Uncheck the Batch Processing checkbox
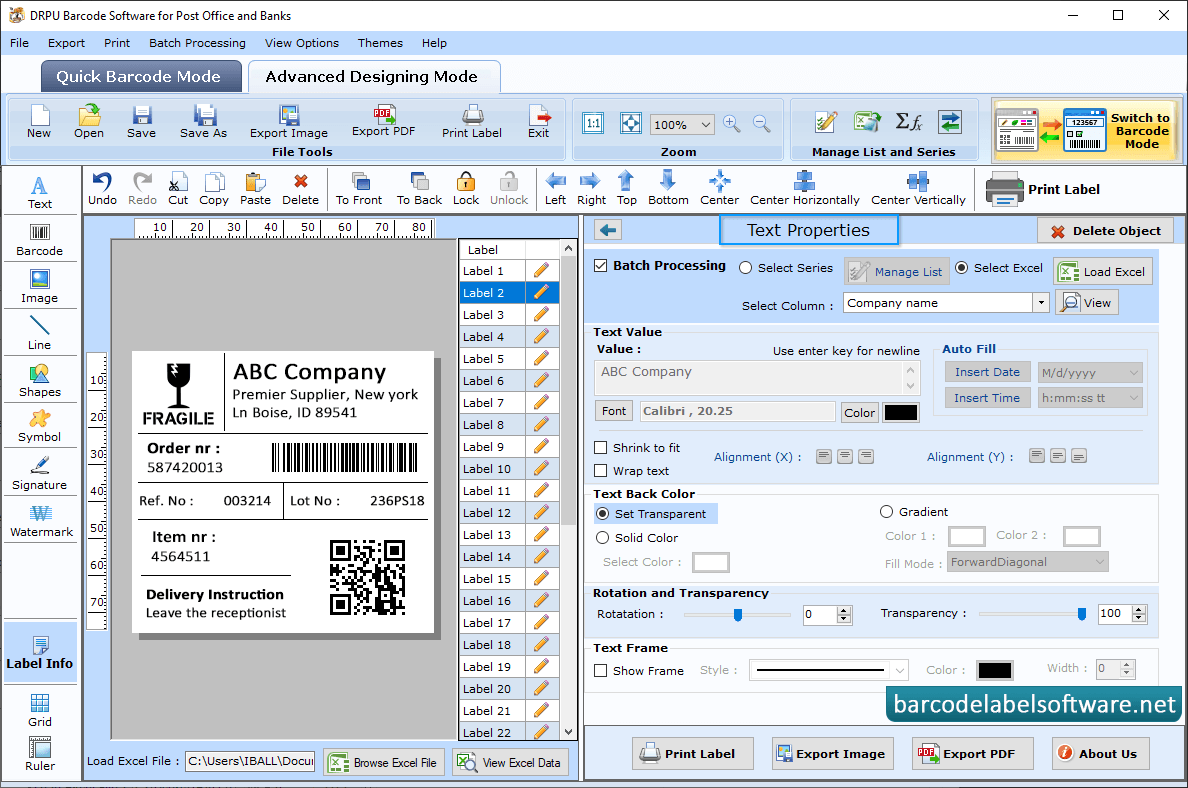Screen dimensions: 1188x788 click(x=601, y=266)
